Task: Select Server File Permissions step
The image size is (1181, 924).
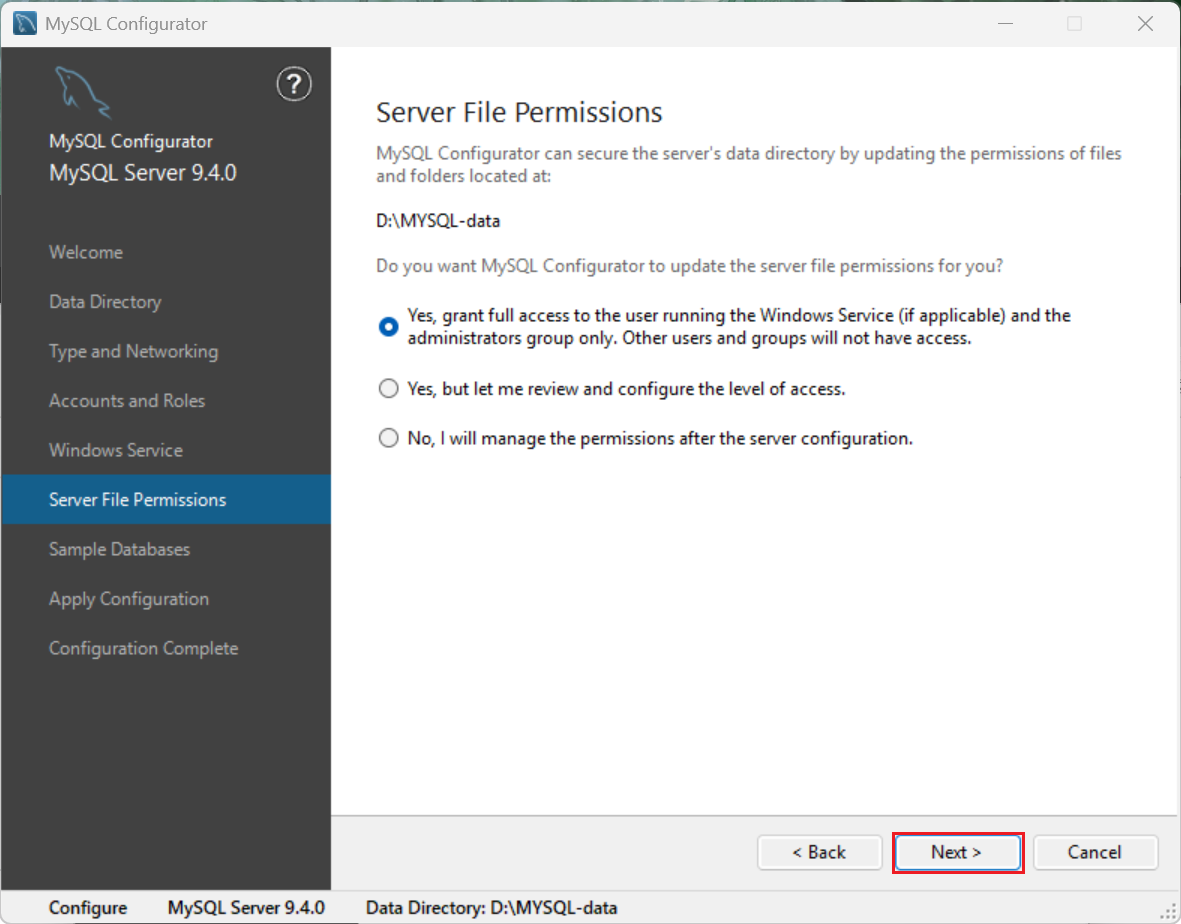Action: [x=166, y=499]
